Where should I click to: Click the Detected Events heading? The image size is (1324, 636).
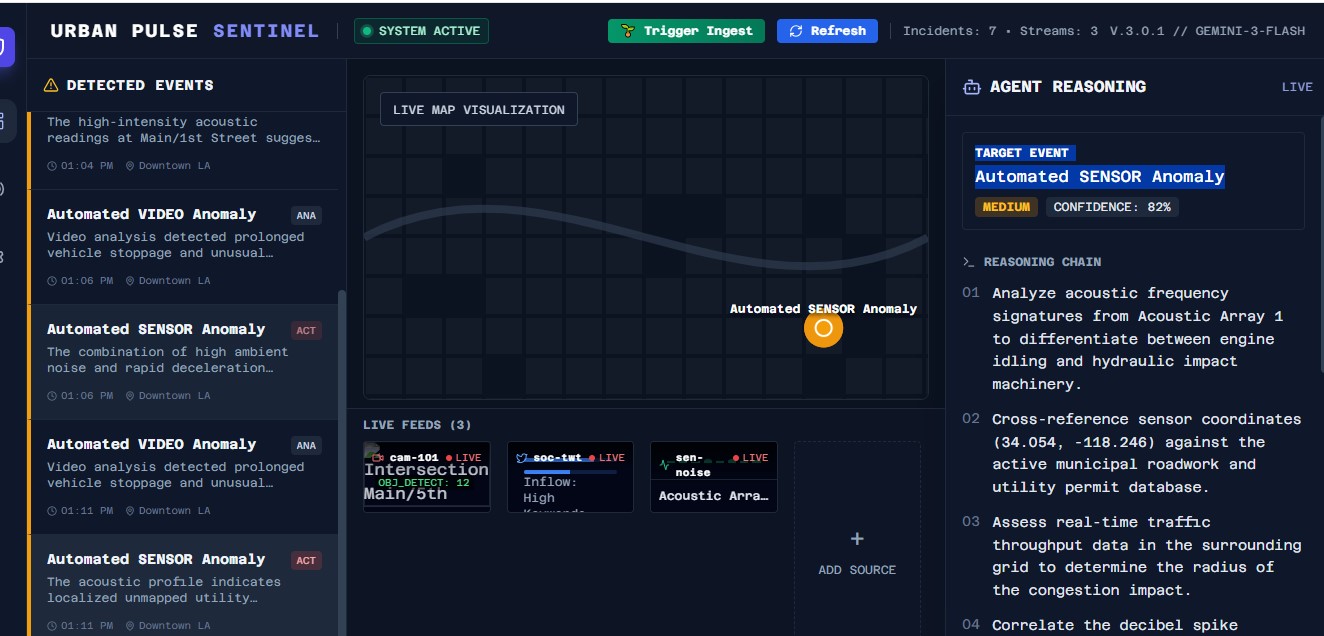[x=140, y=85]
